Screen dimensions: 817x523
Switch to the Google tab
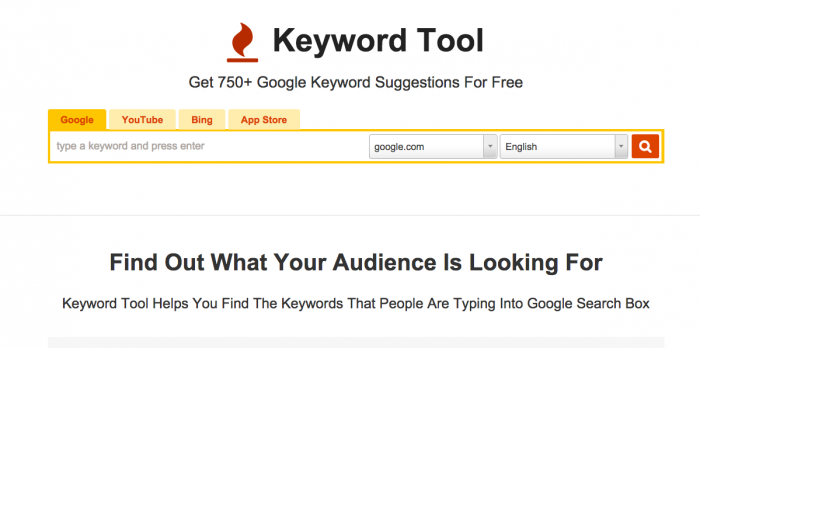[77, 120]
